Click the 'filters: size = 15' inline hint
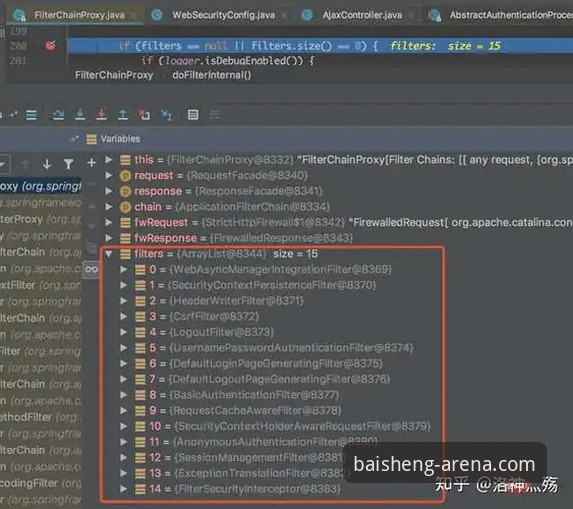 coord(445,46)
